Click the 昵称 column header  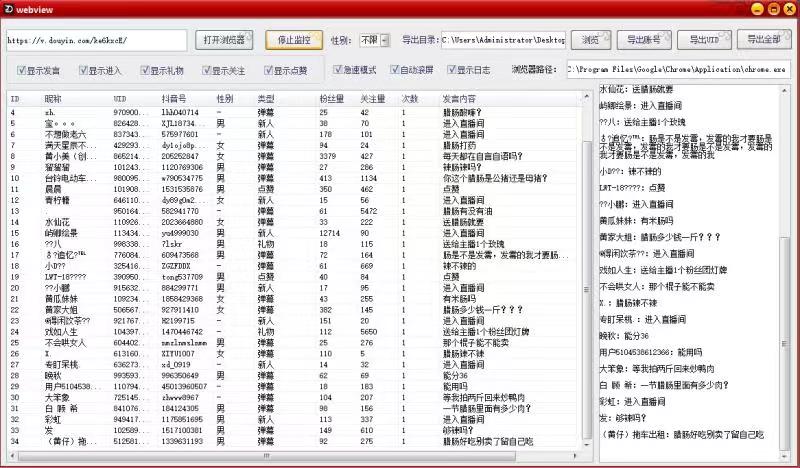pyautogui.click(x=52, y=99)
